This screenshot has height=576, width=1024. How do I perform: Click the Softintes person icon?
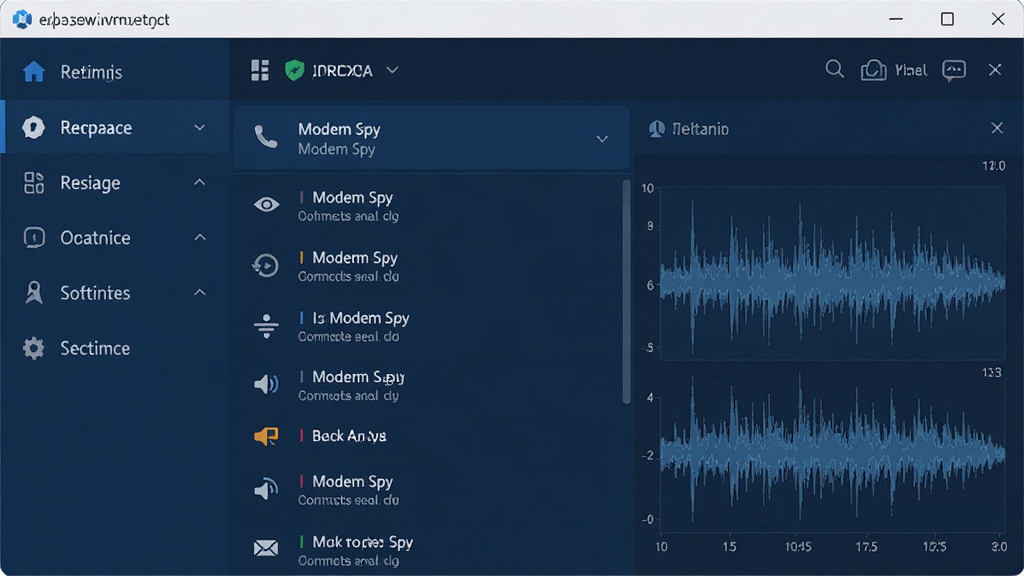pyautogui.click(x=33, y=293)
